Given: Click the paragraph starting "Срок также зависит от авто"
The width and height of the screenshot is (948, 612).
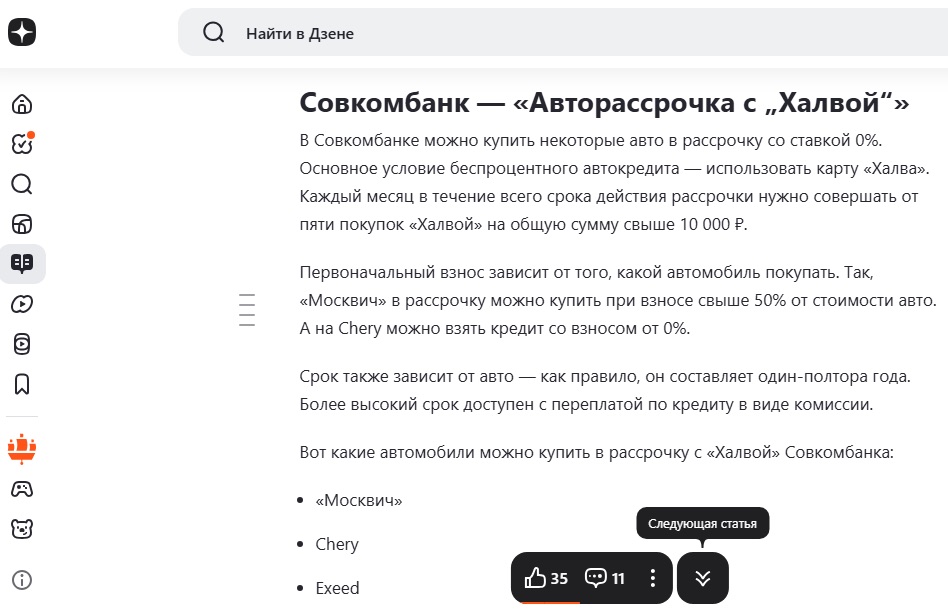Looking at the screenshot, I should (x=605, y=390).
